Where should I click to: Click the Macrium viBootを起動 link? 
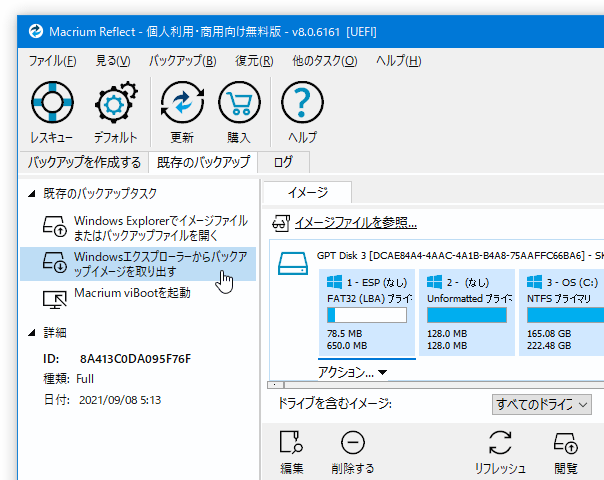(132, 293)
